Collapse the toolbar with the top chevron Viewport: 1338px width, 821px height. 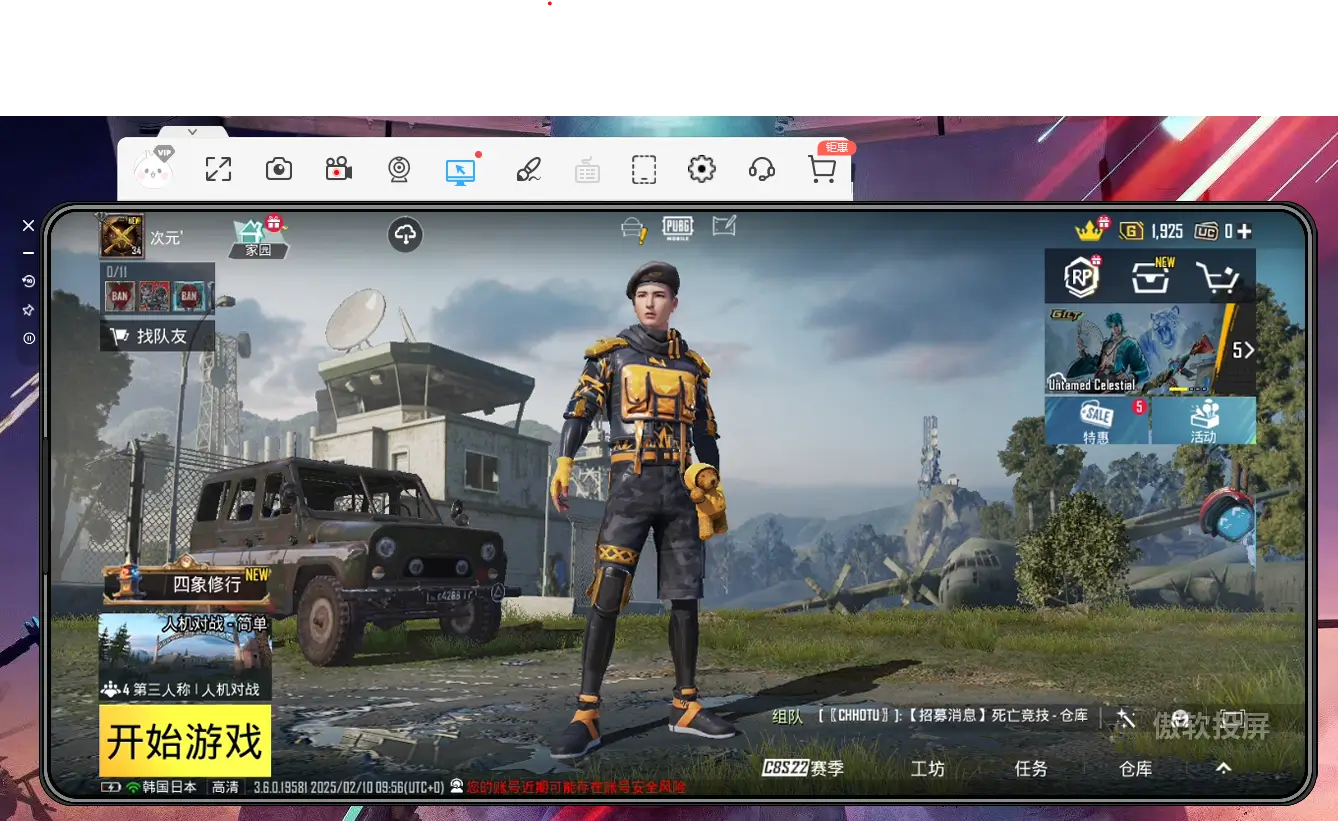point(193,131)
